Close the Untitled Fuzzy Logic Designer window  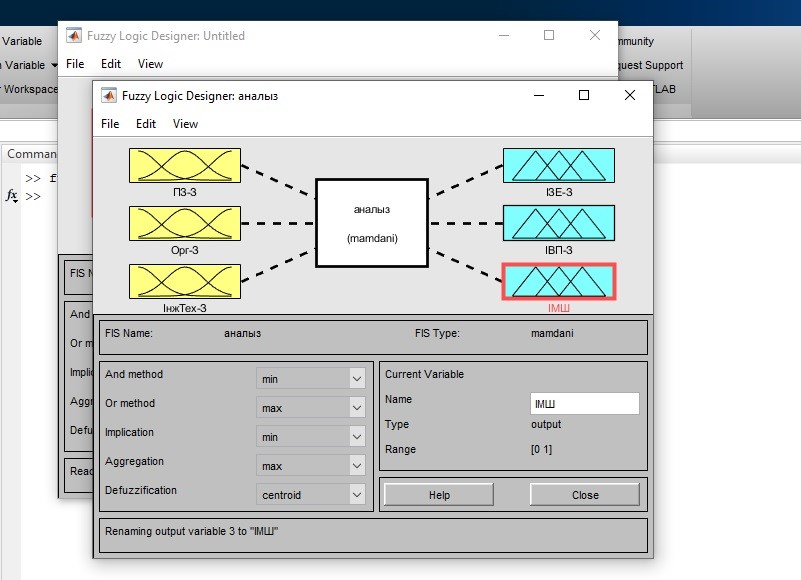(x=595, y=35)
